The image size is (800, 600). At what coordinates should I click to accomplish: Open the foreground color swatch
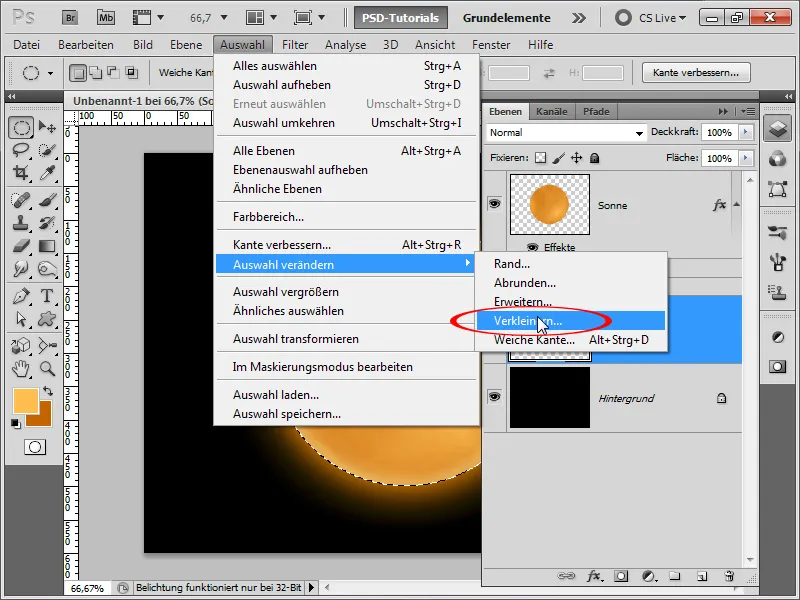pos(24,401)
